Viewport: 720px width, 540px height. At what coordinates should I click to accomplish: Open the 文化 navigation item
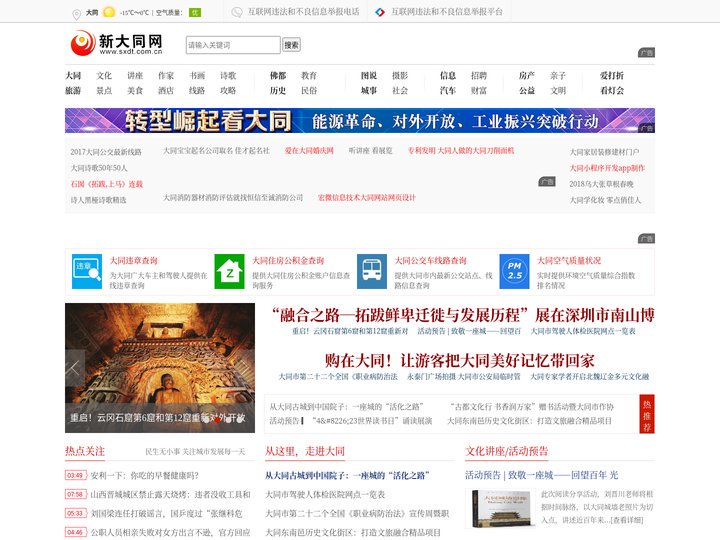pyautogui.click(x=104, y=76)
